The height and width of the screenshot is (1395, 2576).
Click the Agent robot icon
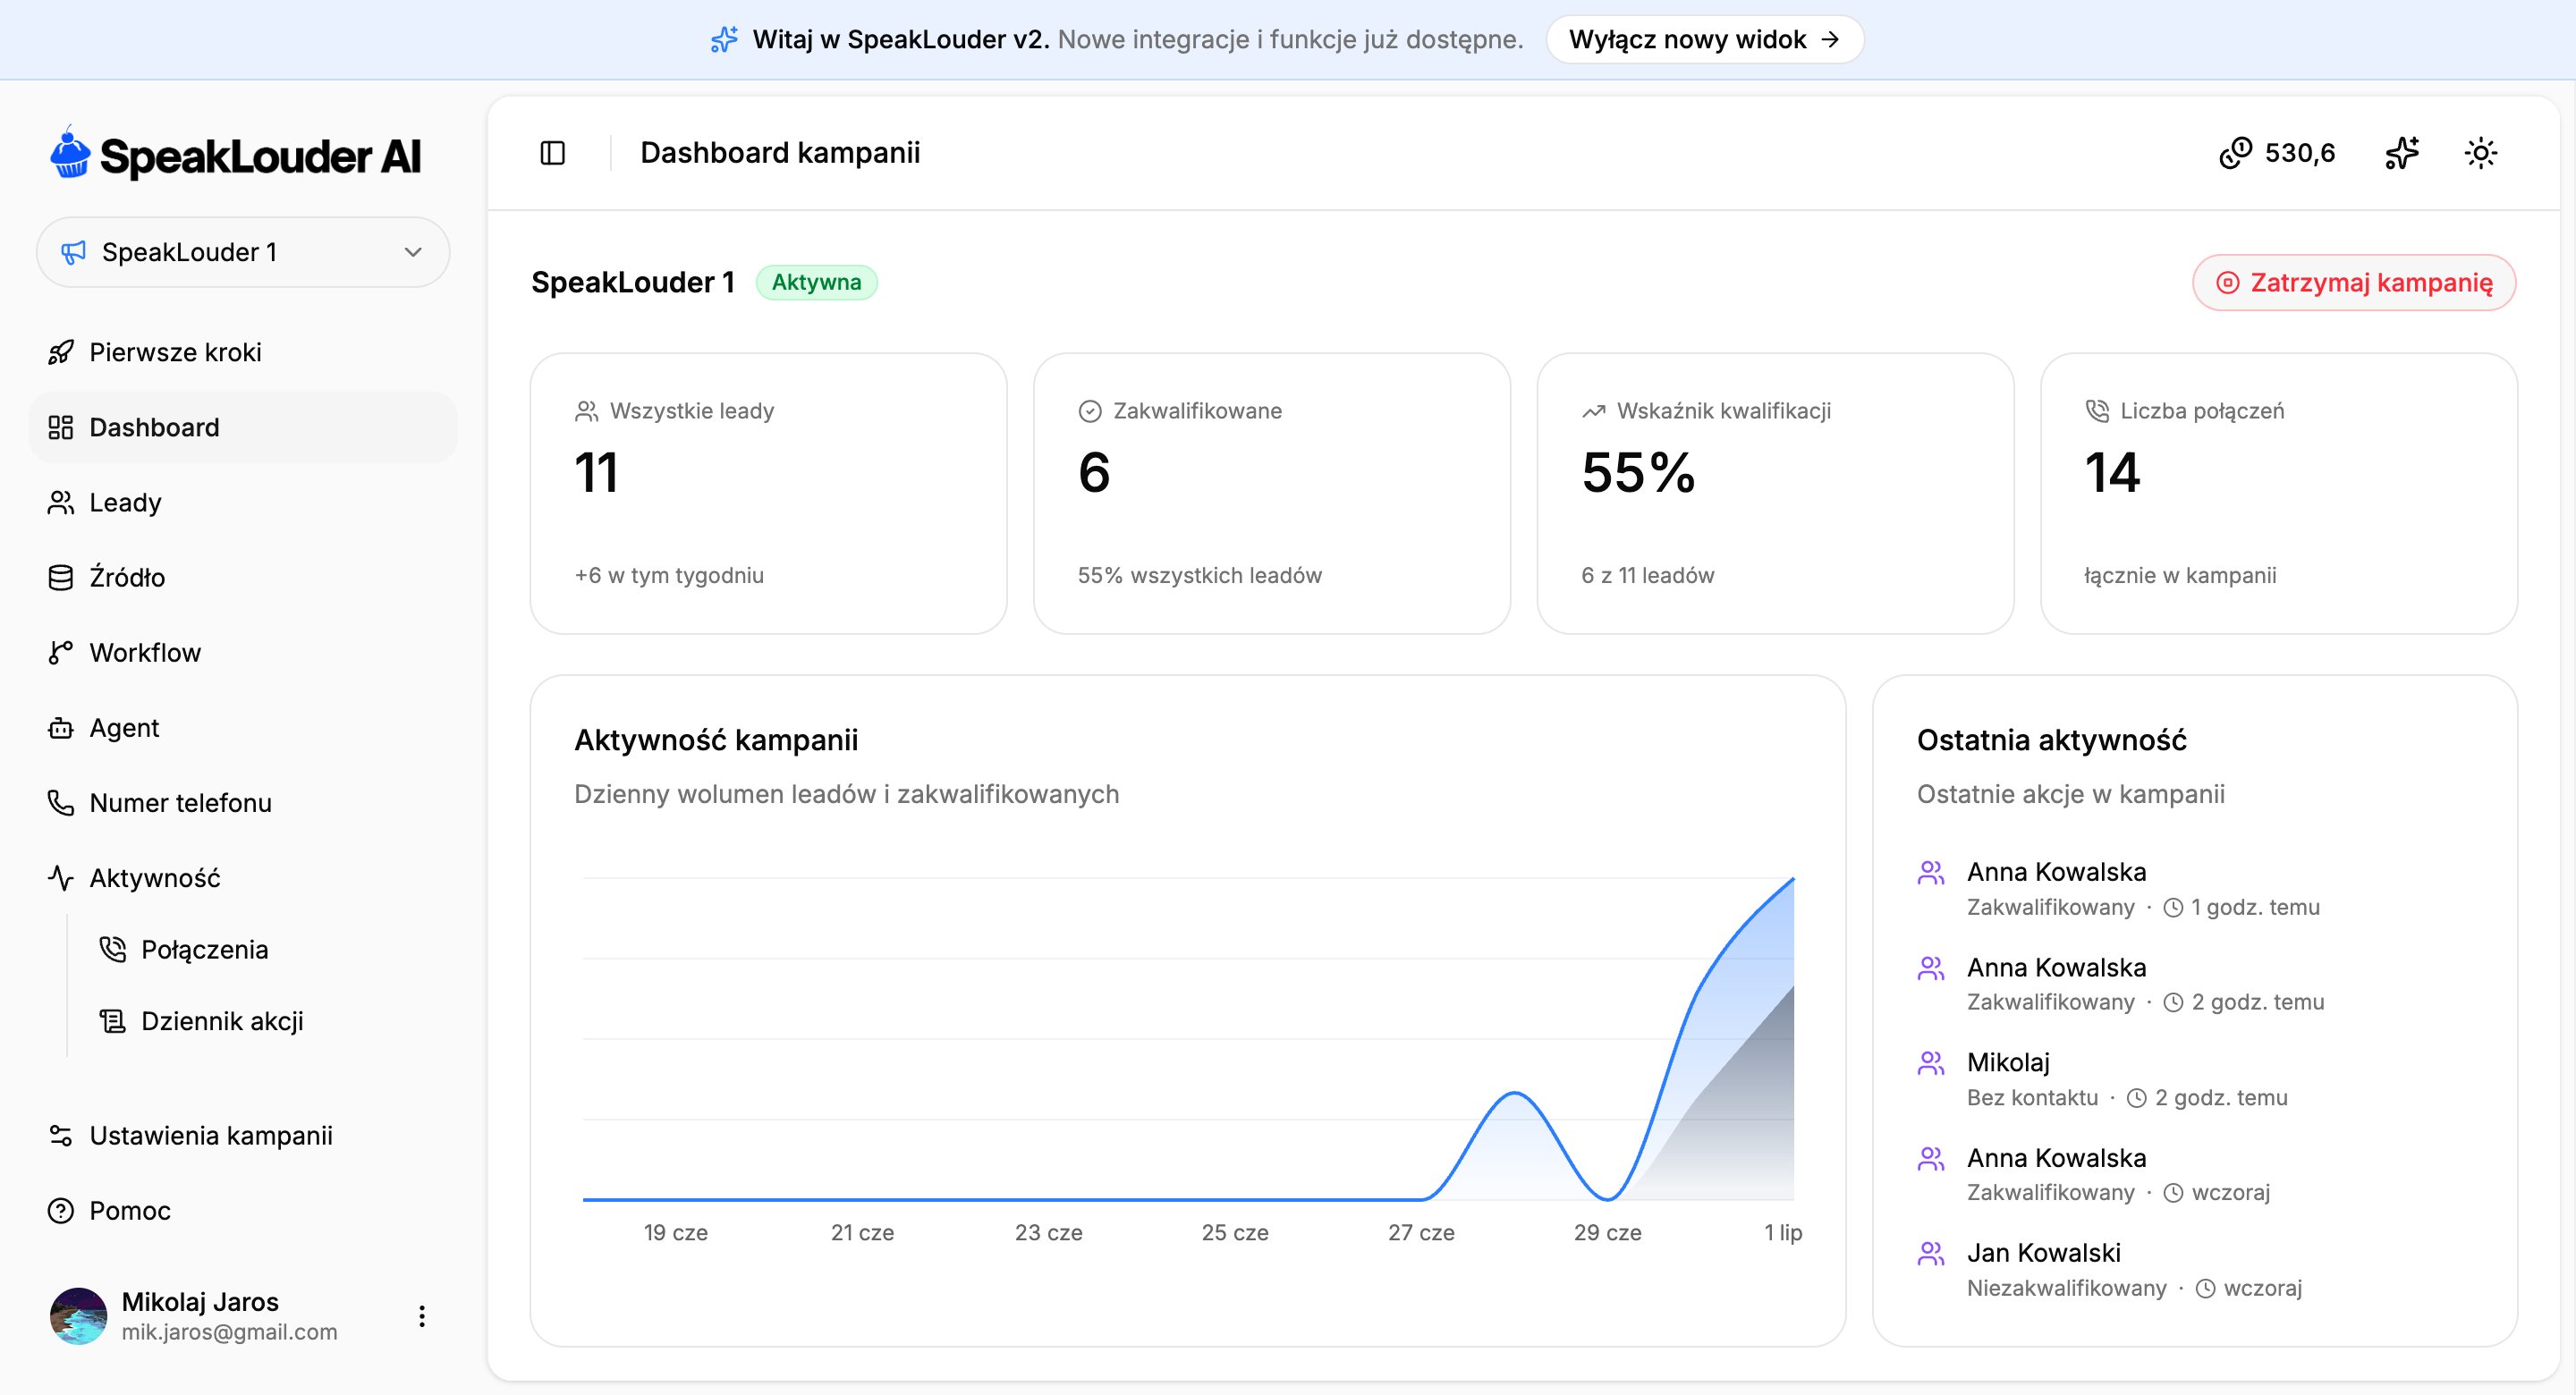click(61, 728)
